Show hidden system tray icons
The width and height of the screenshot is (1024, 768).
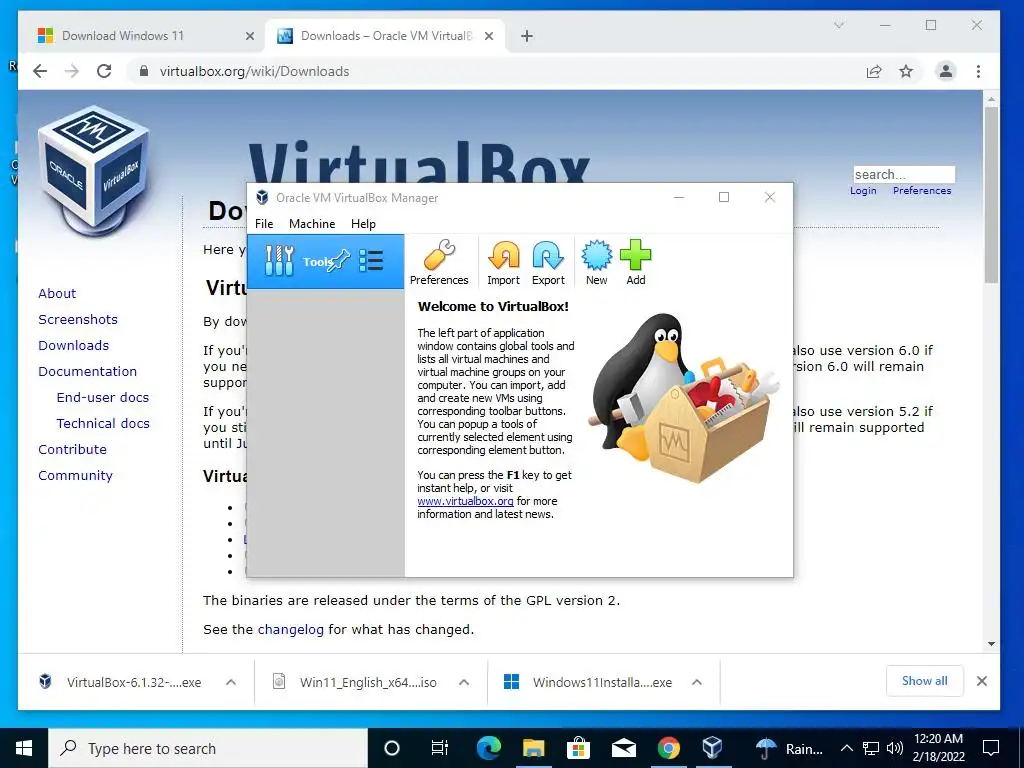(846, 748)
